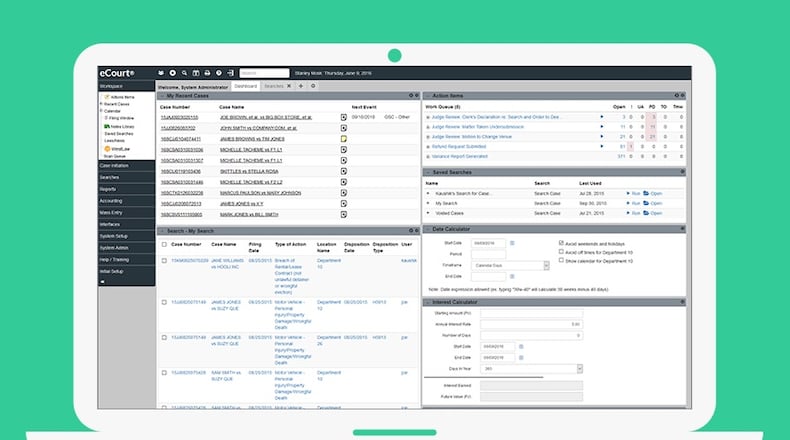Click the calendar icon in top toolbar

pyautogui.click(x=196, y=73)
